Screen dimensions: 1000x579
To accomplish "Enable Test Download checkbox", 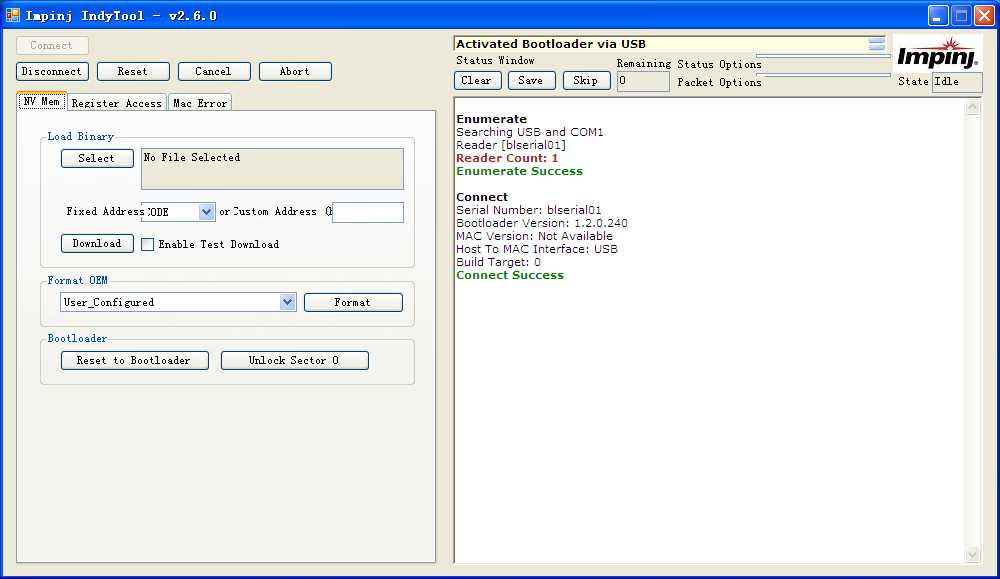I will [147, 244].
